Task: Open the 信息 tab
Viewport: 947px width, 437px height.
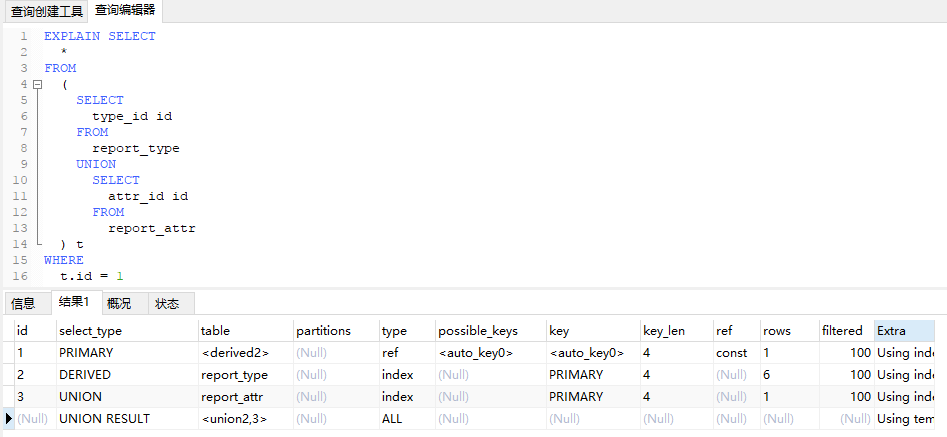Action: (x=23, y=303)
